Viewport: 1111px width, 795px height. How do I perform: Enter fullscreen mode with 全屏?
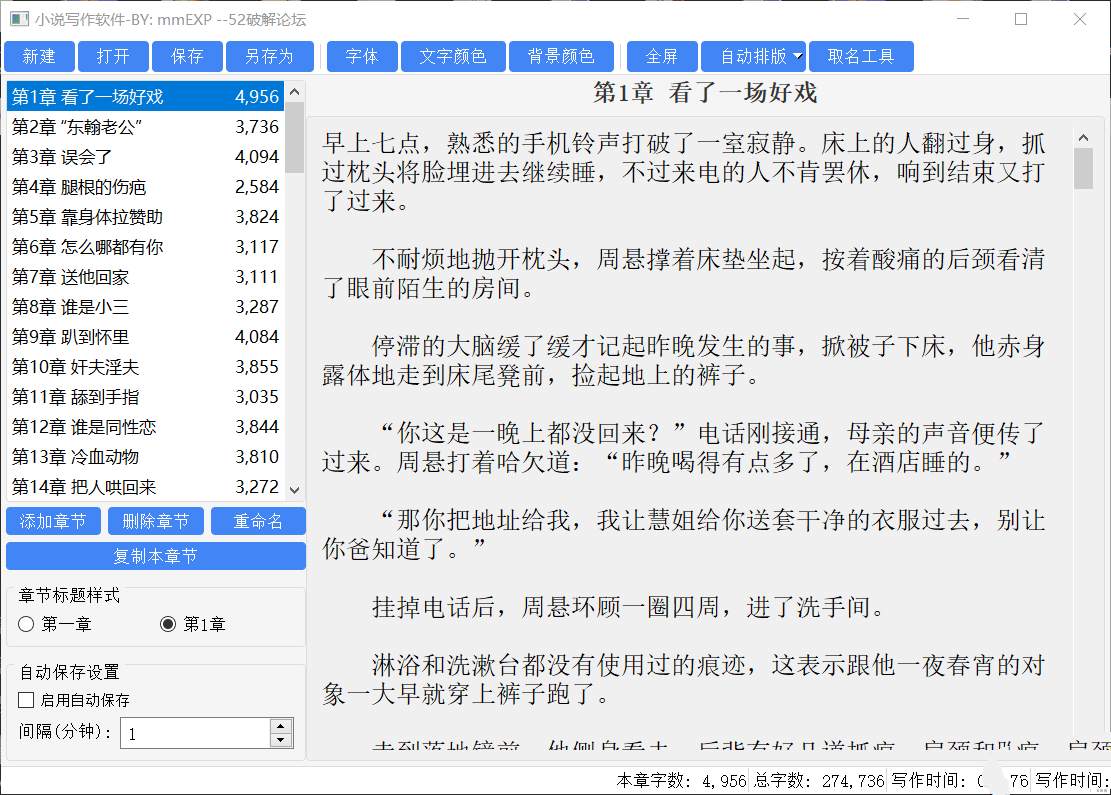[662, 57]
